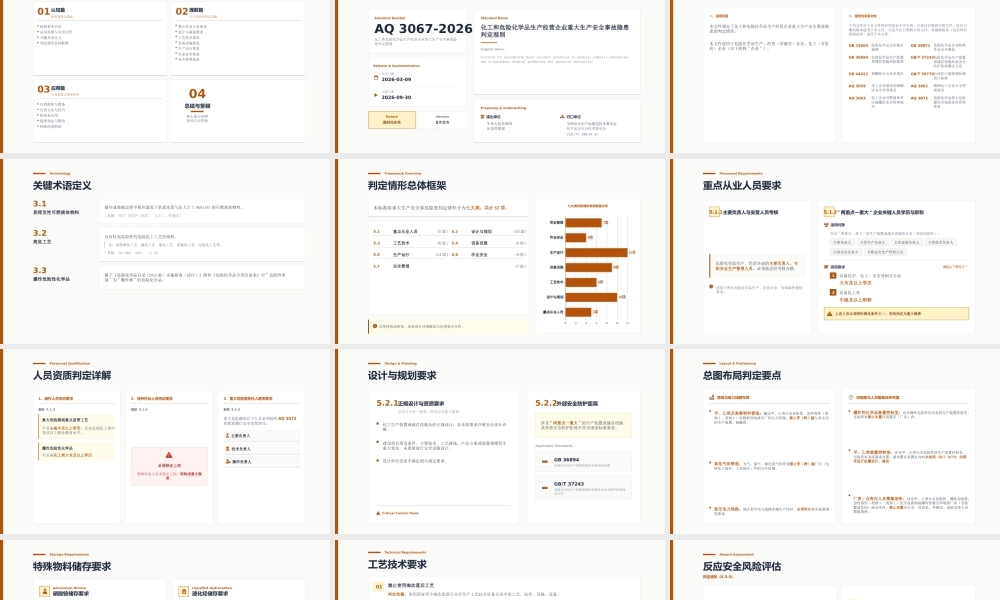Open the 重点从业人员要求 slide thumbnail

837,251
